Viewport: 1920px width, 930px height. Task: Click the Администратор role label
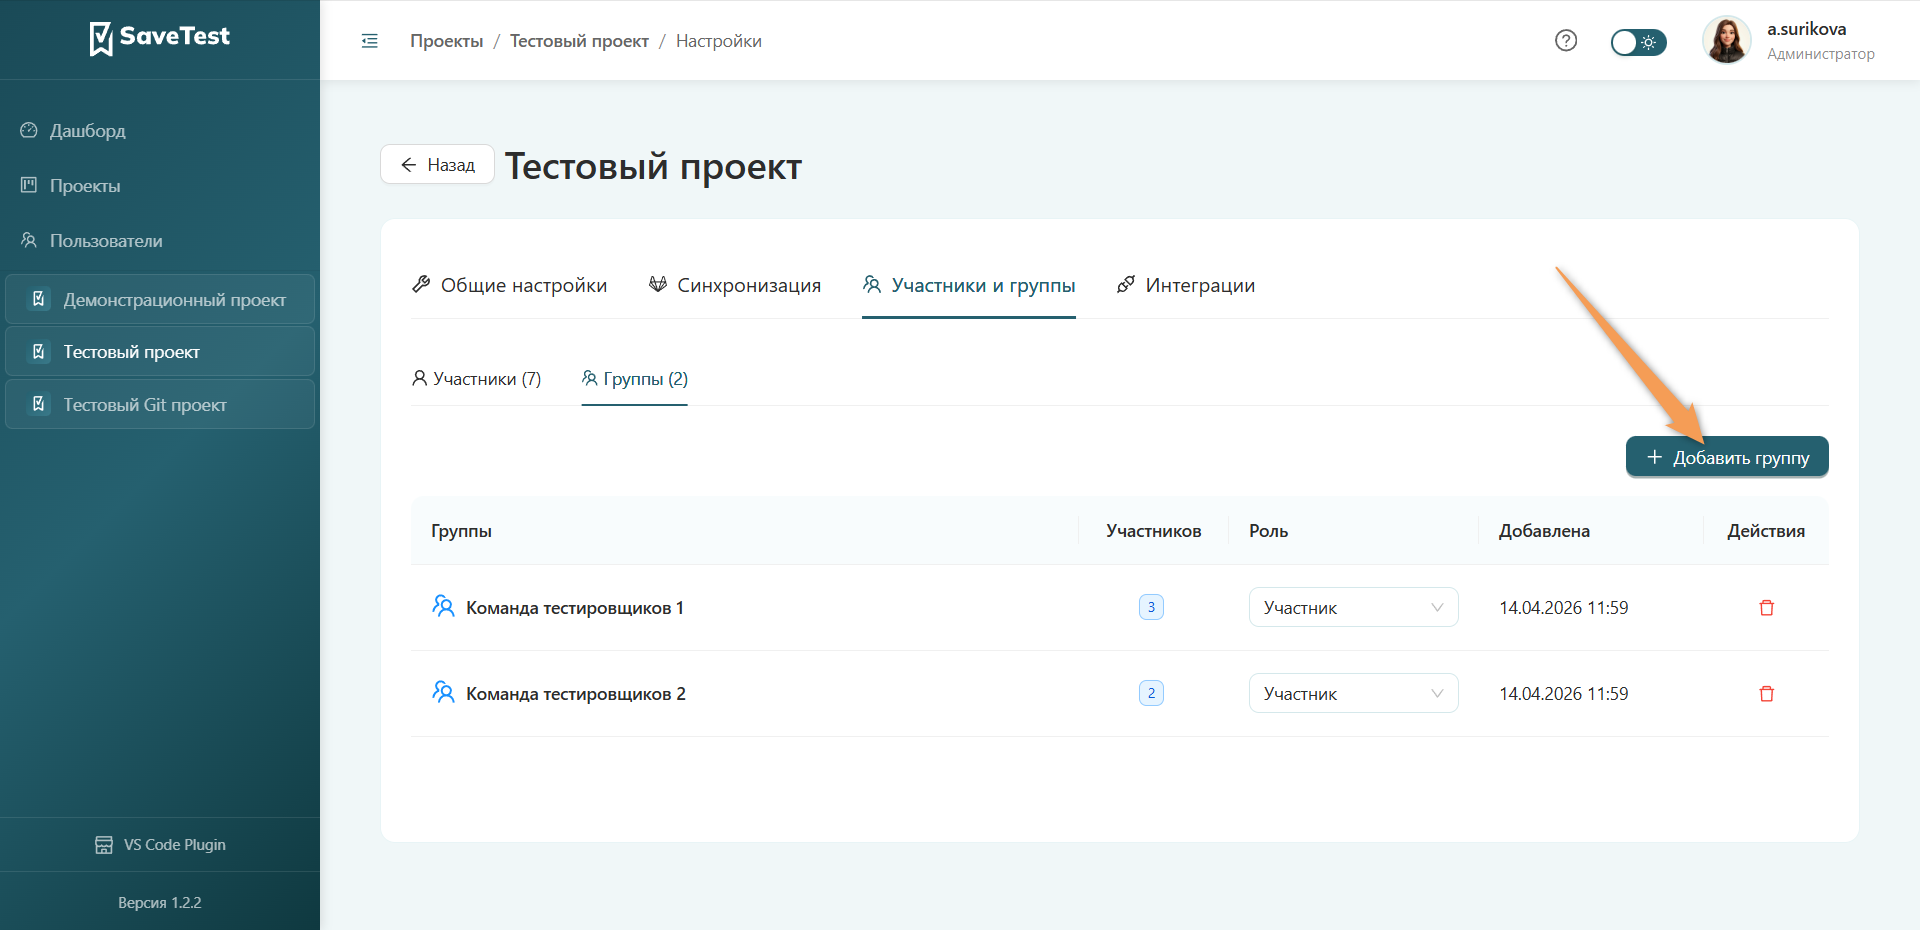1821,54
